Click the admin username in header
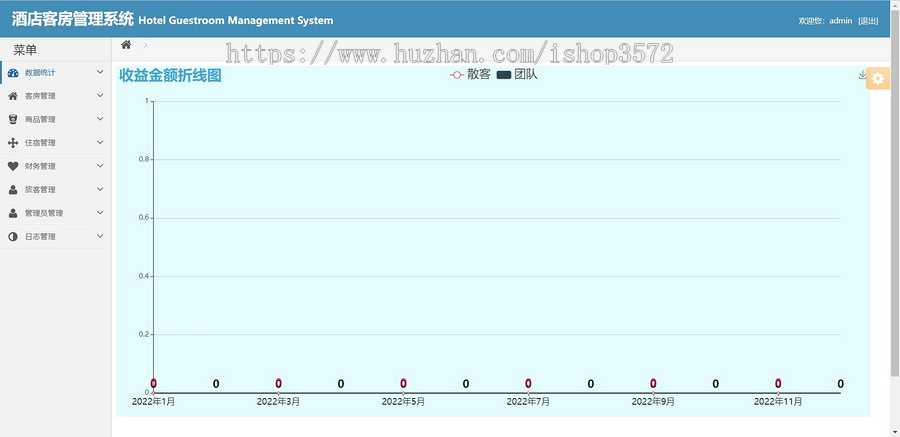The height and width of the screenshot is (437, 900). point(841,21)
